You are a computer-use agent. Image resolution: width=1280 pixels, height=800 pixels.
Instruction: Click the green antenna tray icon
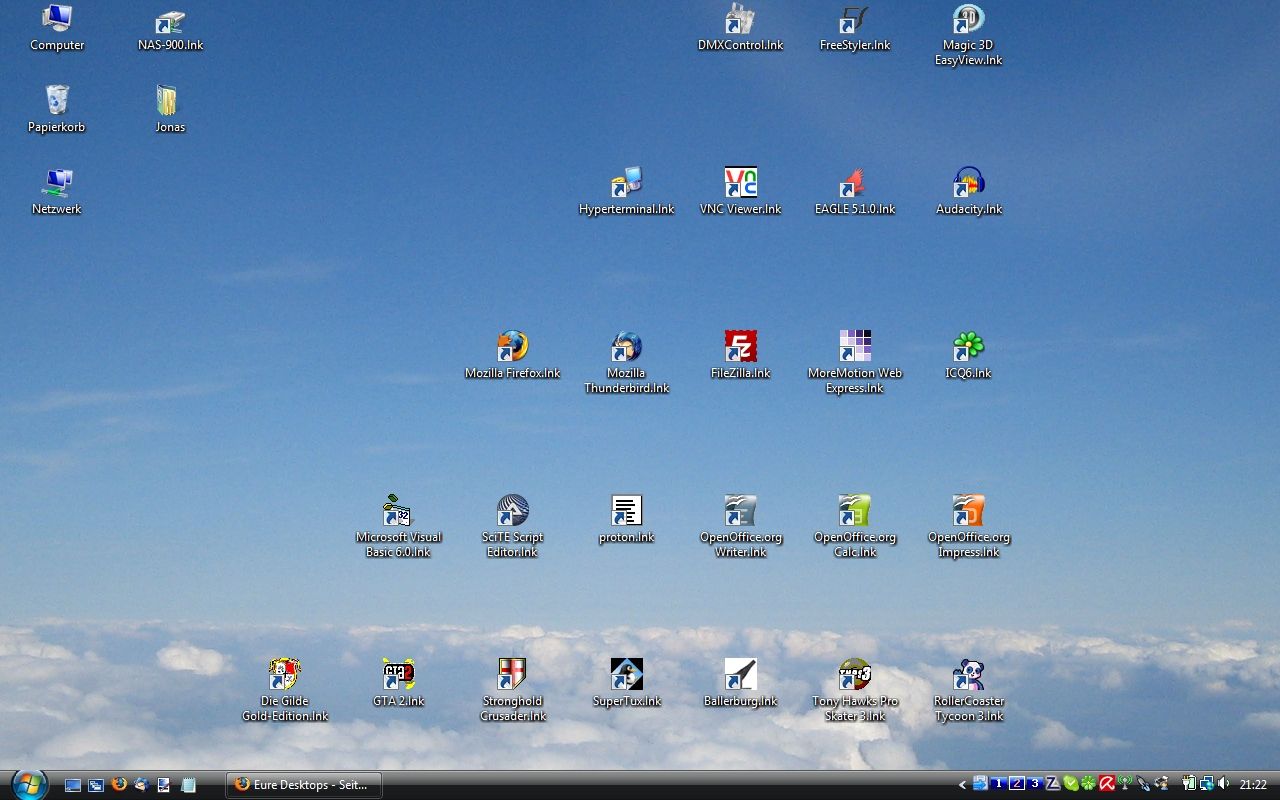pos(1125,784)
